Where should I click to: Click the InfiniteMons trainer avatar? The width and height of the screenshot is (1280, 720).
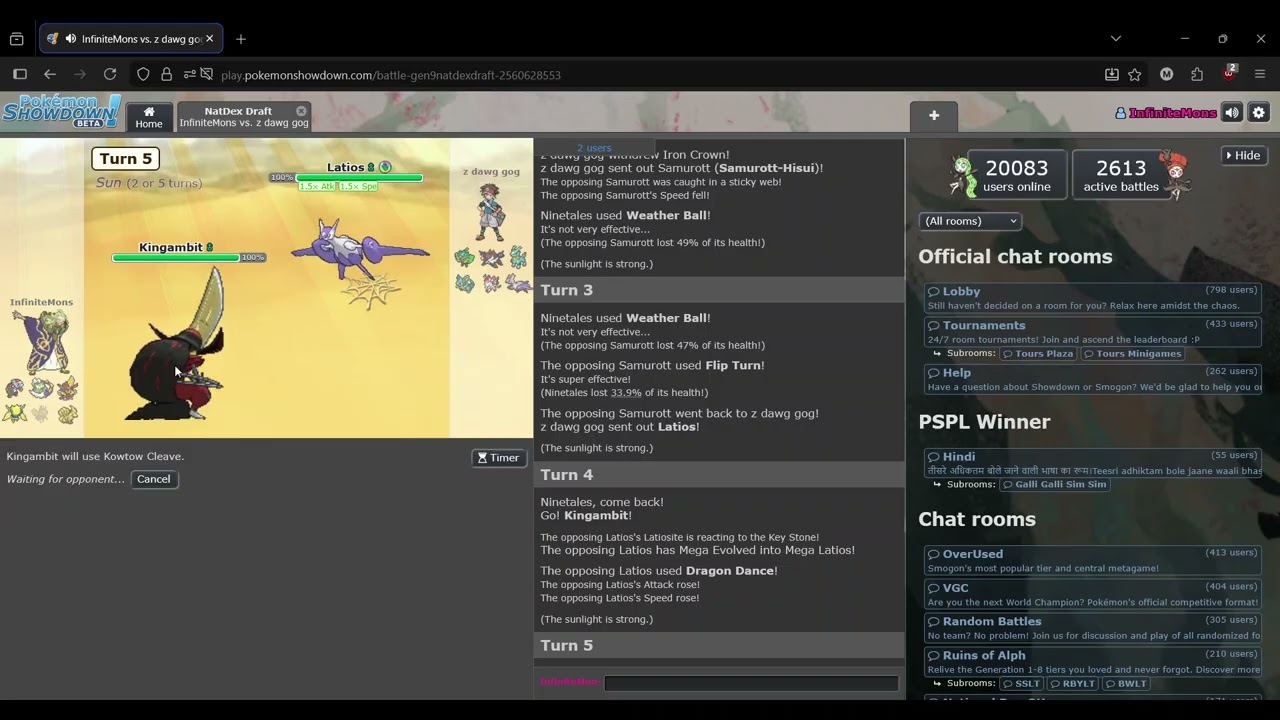(x=41, y=340)
